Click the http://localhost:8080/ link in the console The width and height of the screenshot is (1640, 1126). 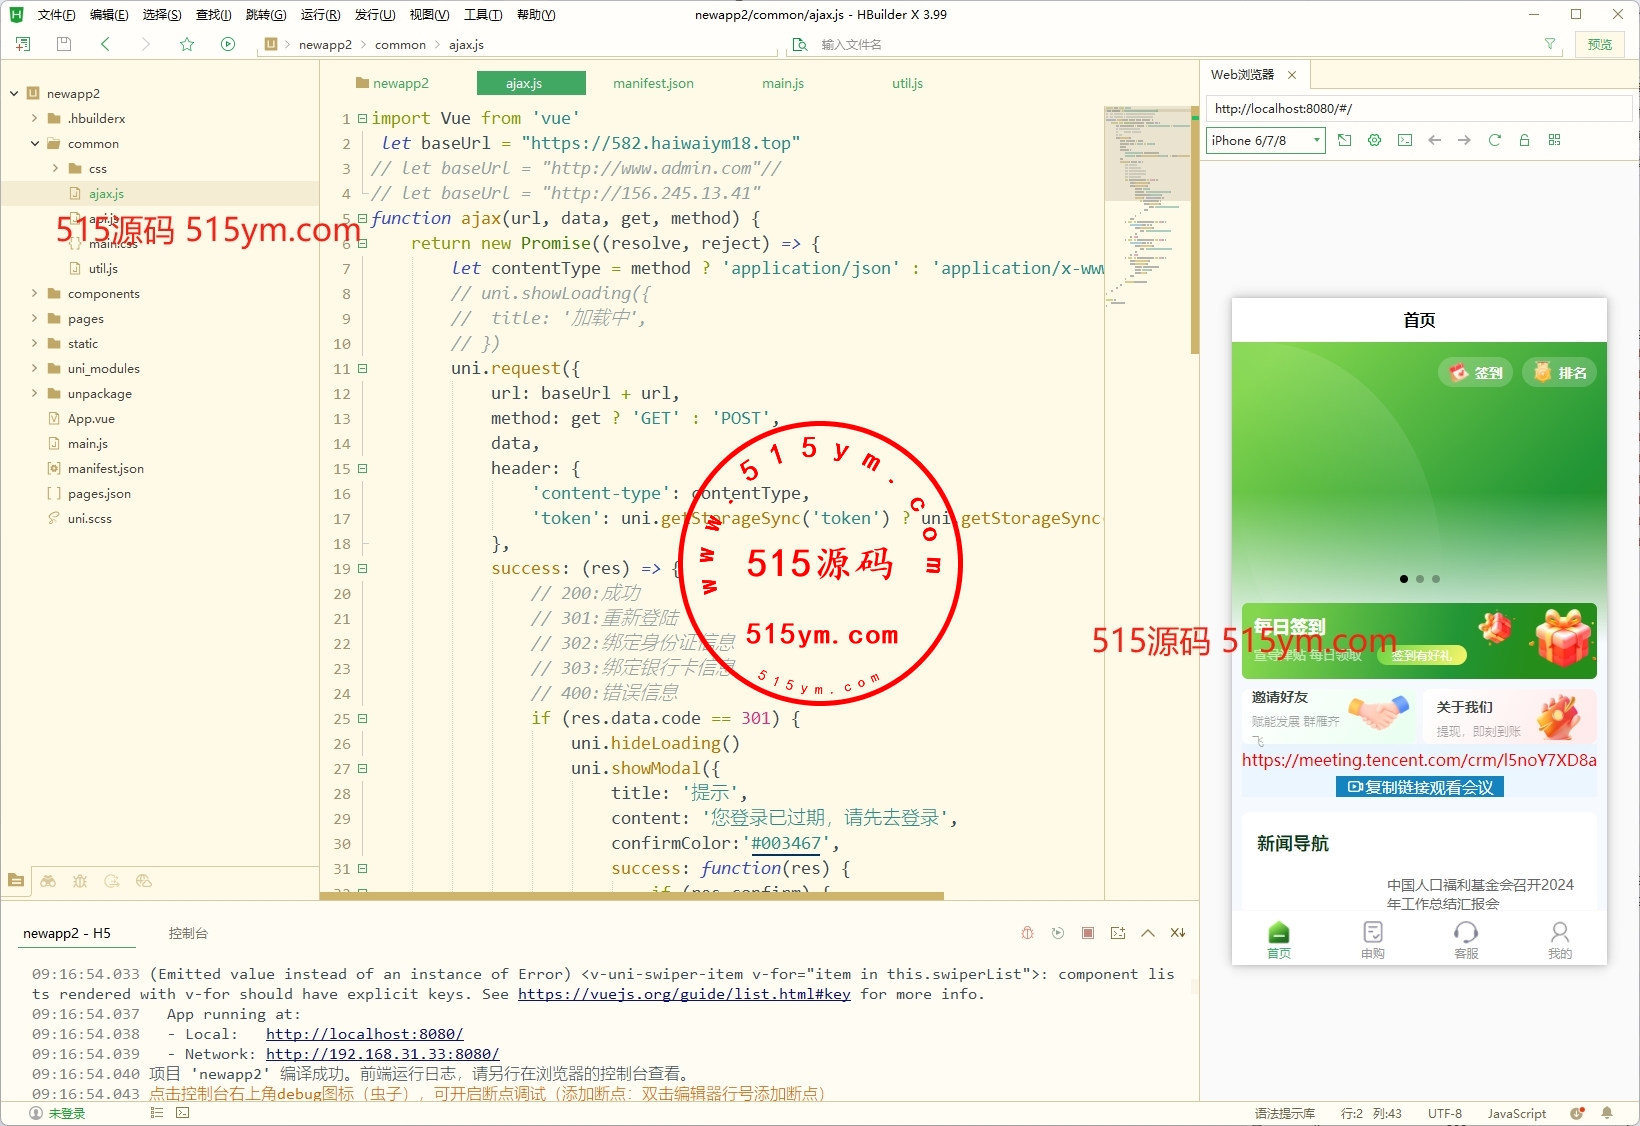364,1034
